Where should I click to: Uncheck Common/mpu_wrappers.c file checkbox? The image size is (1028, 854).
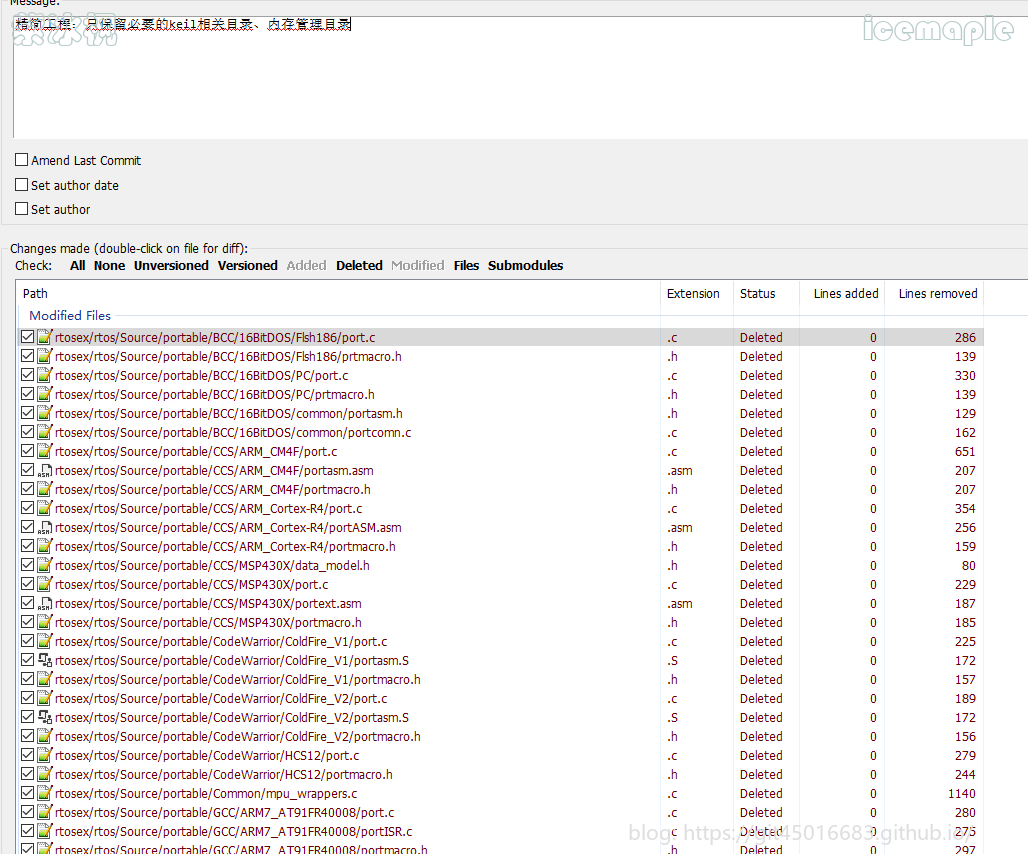pyautogui.click(x=27, y=793)
